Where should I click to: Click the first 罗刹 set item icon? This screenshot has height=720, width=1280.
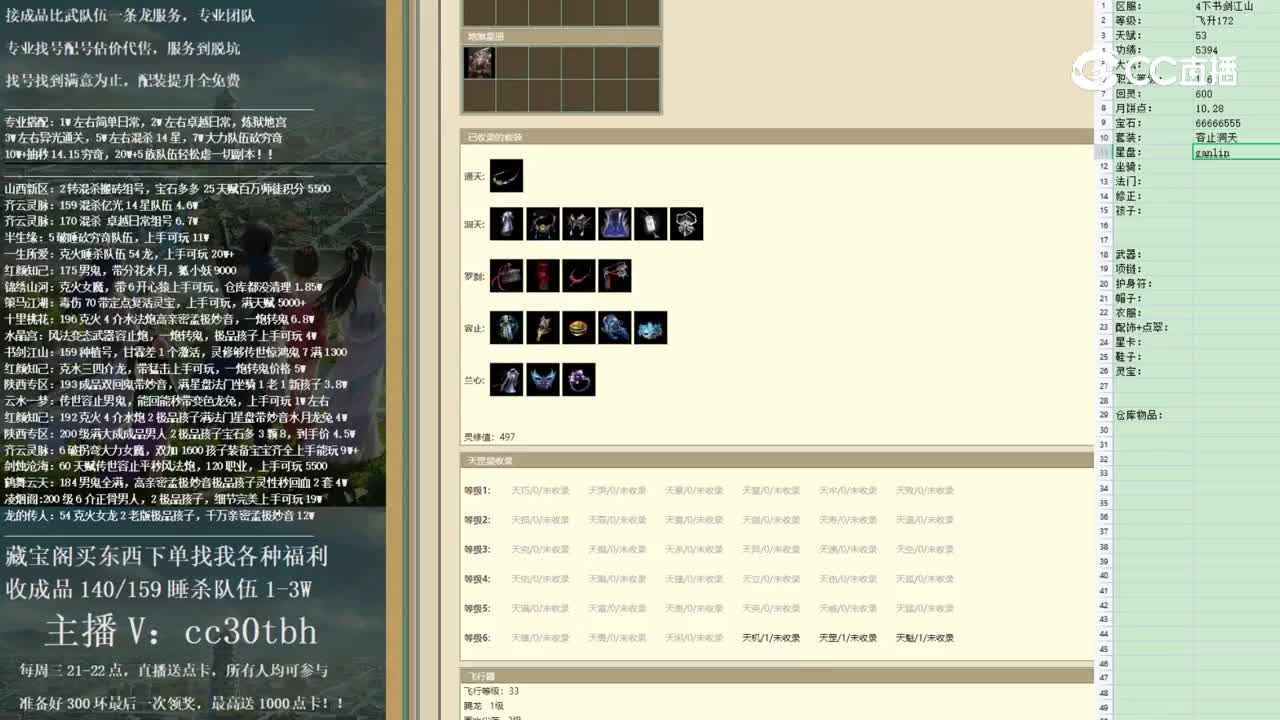(x=506, y=276)
